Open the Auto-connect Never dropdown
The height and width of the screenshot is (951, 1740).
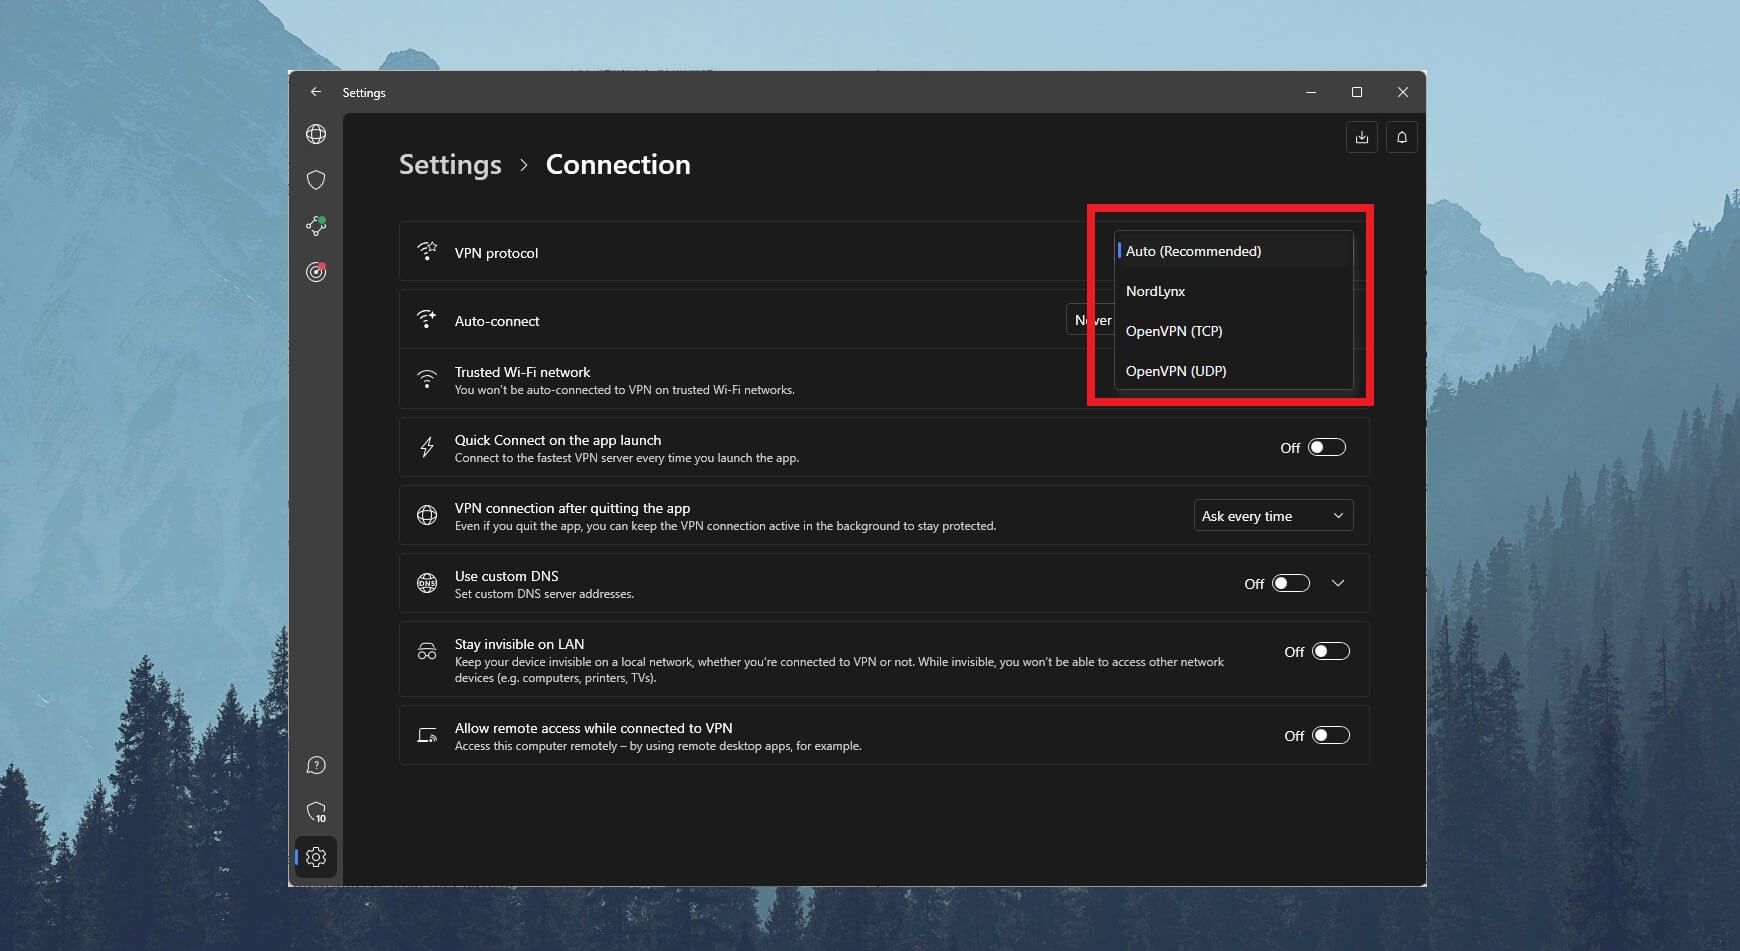[1092, 320]
